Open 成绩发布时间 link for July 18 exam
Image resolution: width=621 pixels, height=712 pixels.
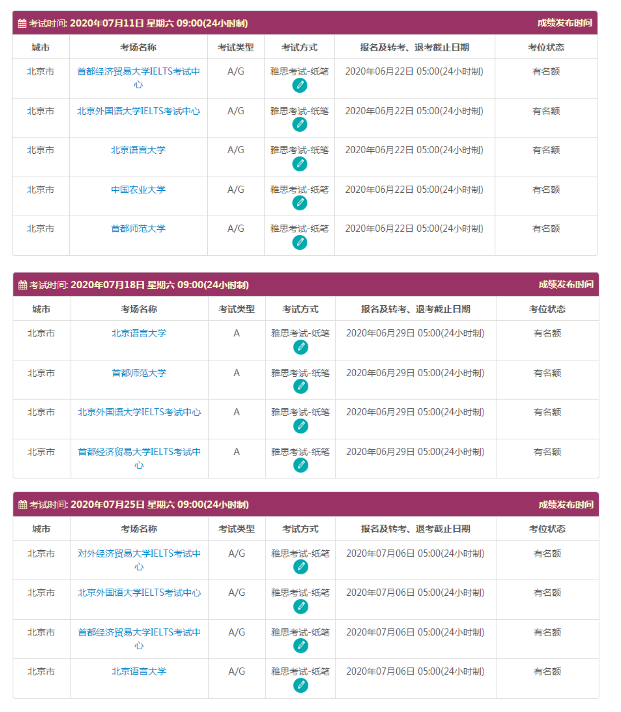(565, 285)
